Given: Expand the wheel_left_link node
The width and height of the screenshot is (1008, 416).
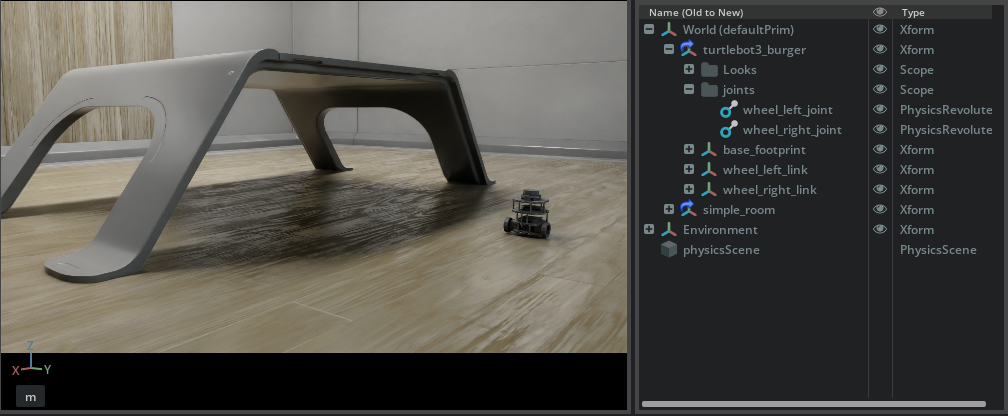Looking at the screenshot, I should click(x=689, y=170).
